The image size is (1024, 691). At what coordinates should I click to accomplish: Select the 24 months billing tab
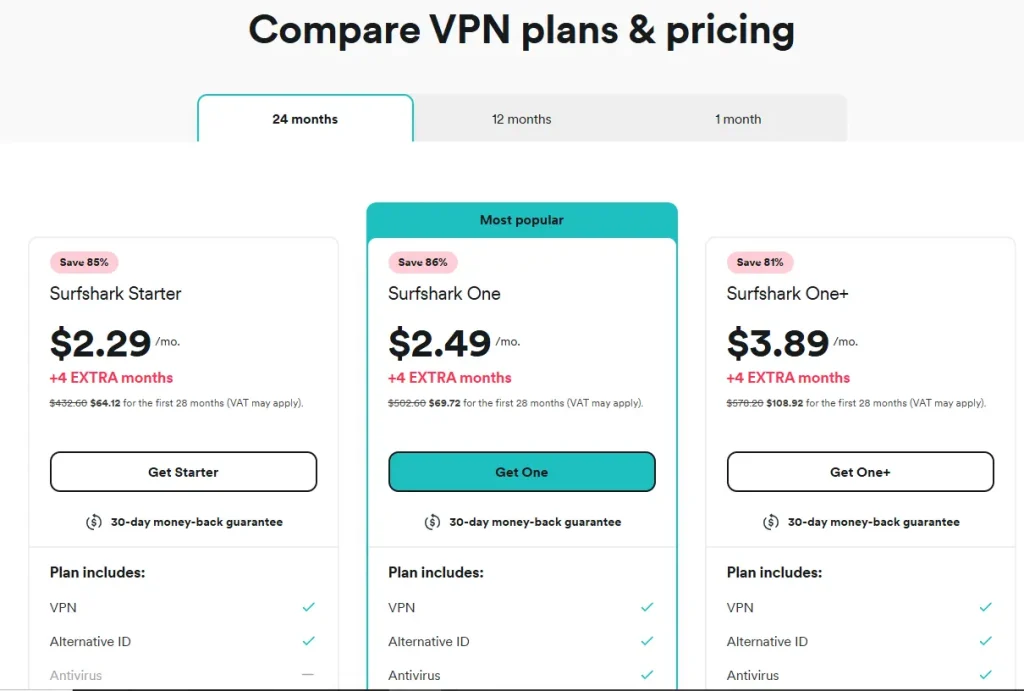pos(305,119)
